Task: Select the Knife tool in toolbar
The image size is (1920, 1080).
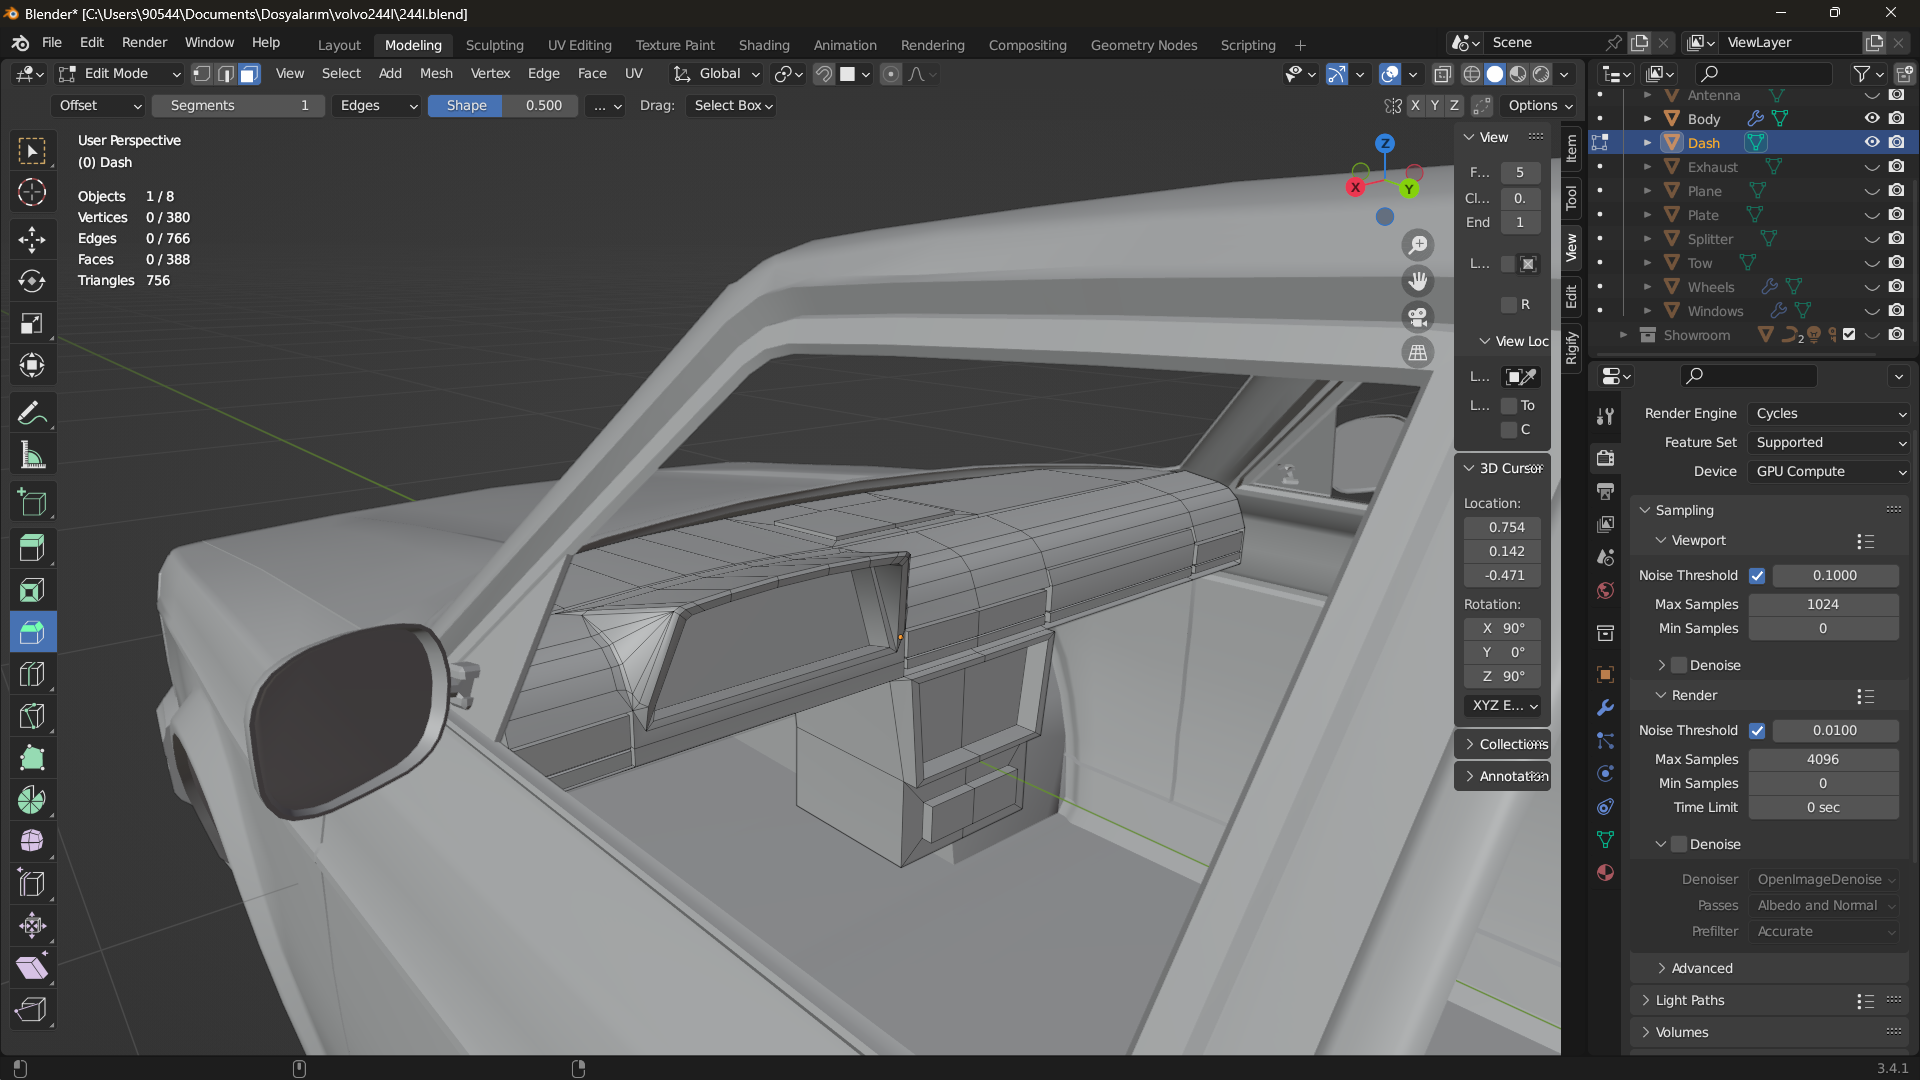Action: click(x=32, y=716)
